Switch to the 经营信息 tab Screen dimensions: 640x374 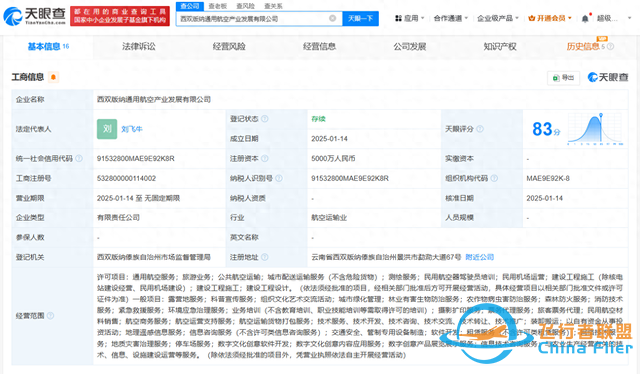pos(319,47)
